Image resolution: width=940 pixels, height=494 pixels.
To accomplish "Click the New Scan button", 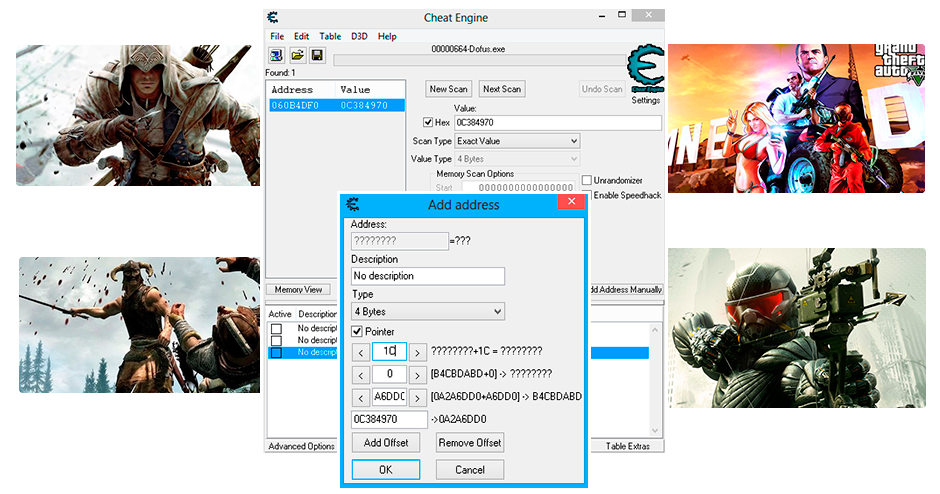I will click(x=448, y=89).
